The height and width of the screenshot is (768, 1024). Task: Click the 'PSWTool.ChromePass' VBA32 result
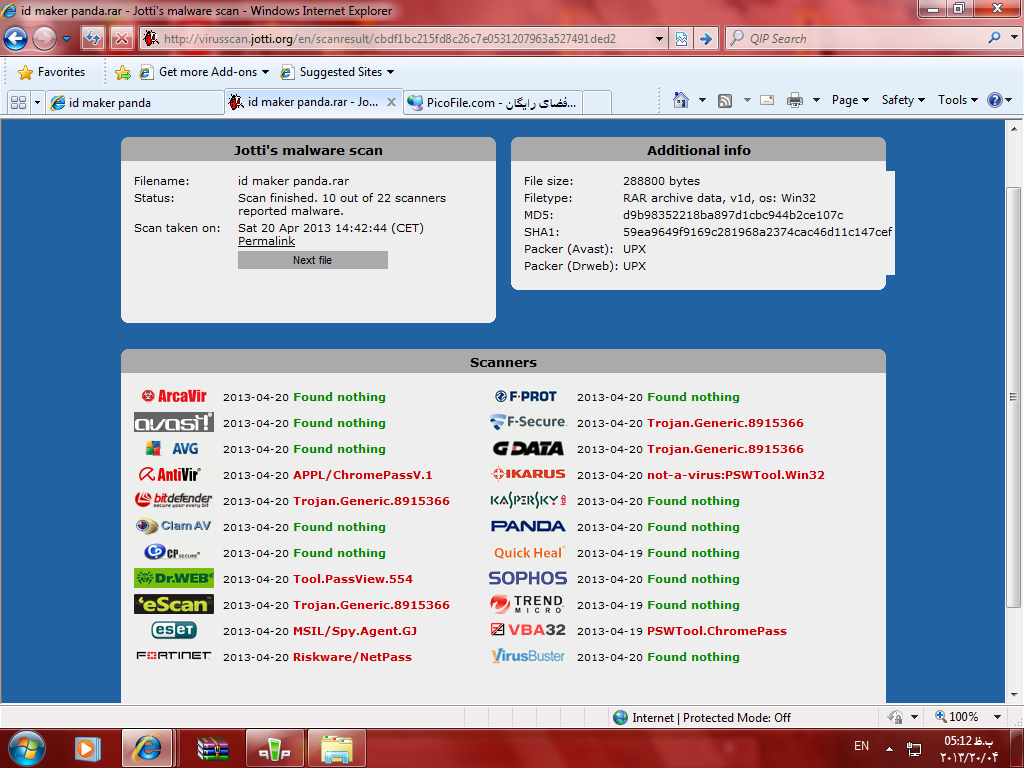click(717, 631)
